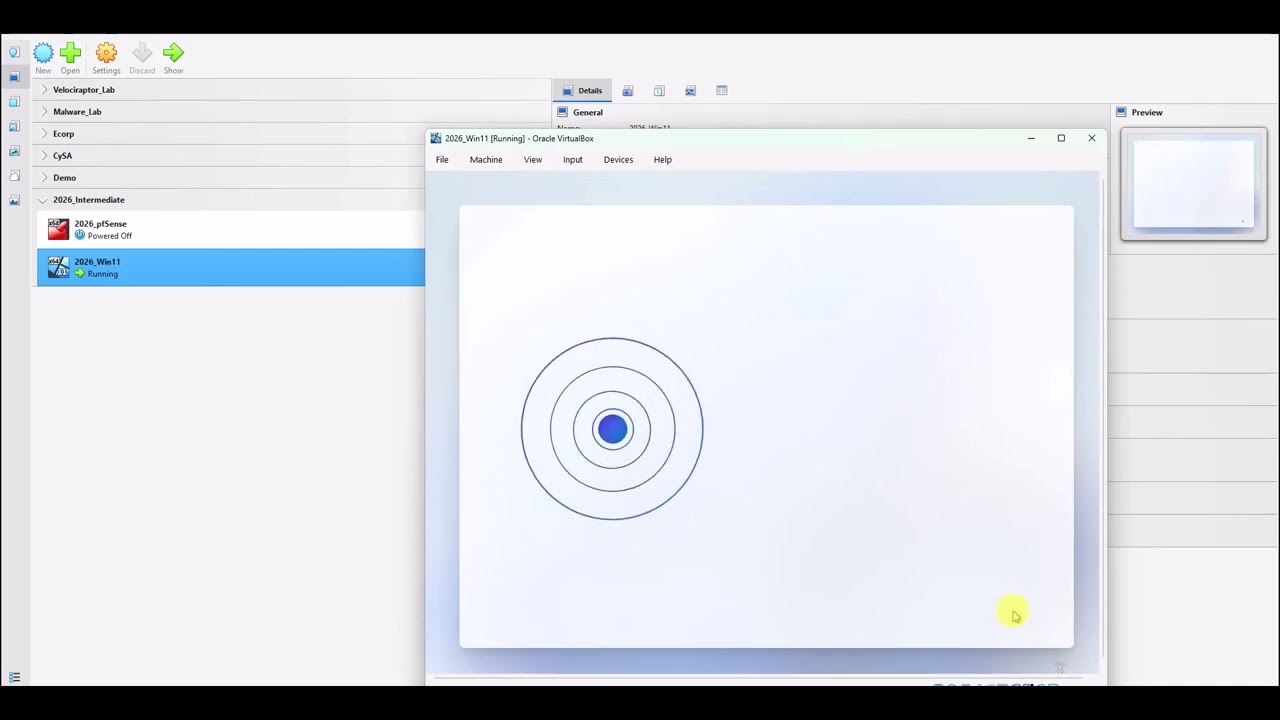Select the 2026_Win11 running machine
The width and height of the screenshot is (1280, 720).
point(231,267)
